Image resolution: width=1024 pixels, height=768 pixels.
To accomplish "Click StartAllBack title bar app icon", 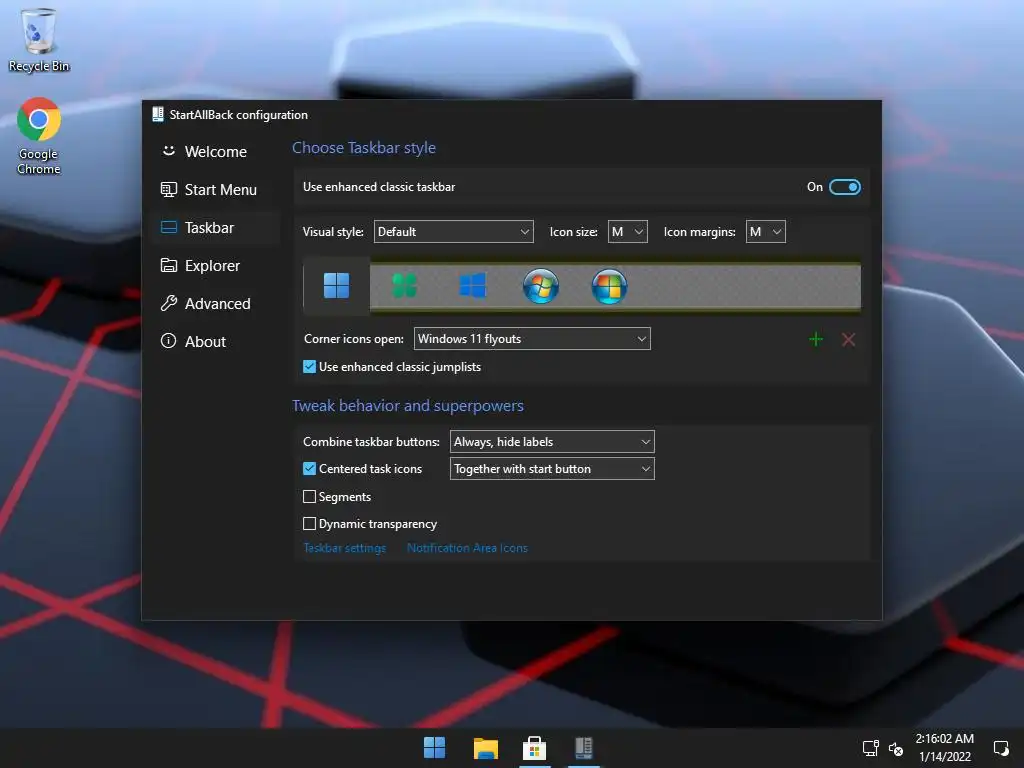I will click(157, 114).
